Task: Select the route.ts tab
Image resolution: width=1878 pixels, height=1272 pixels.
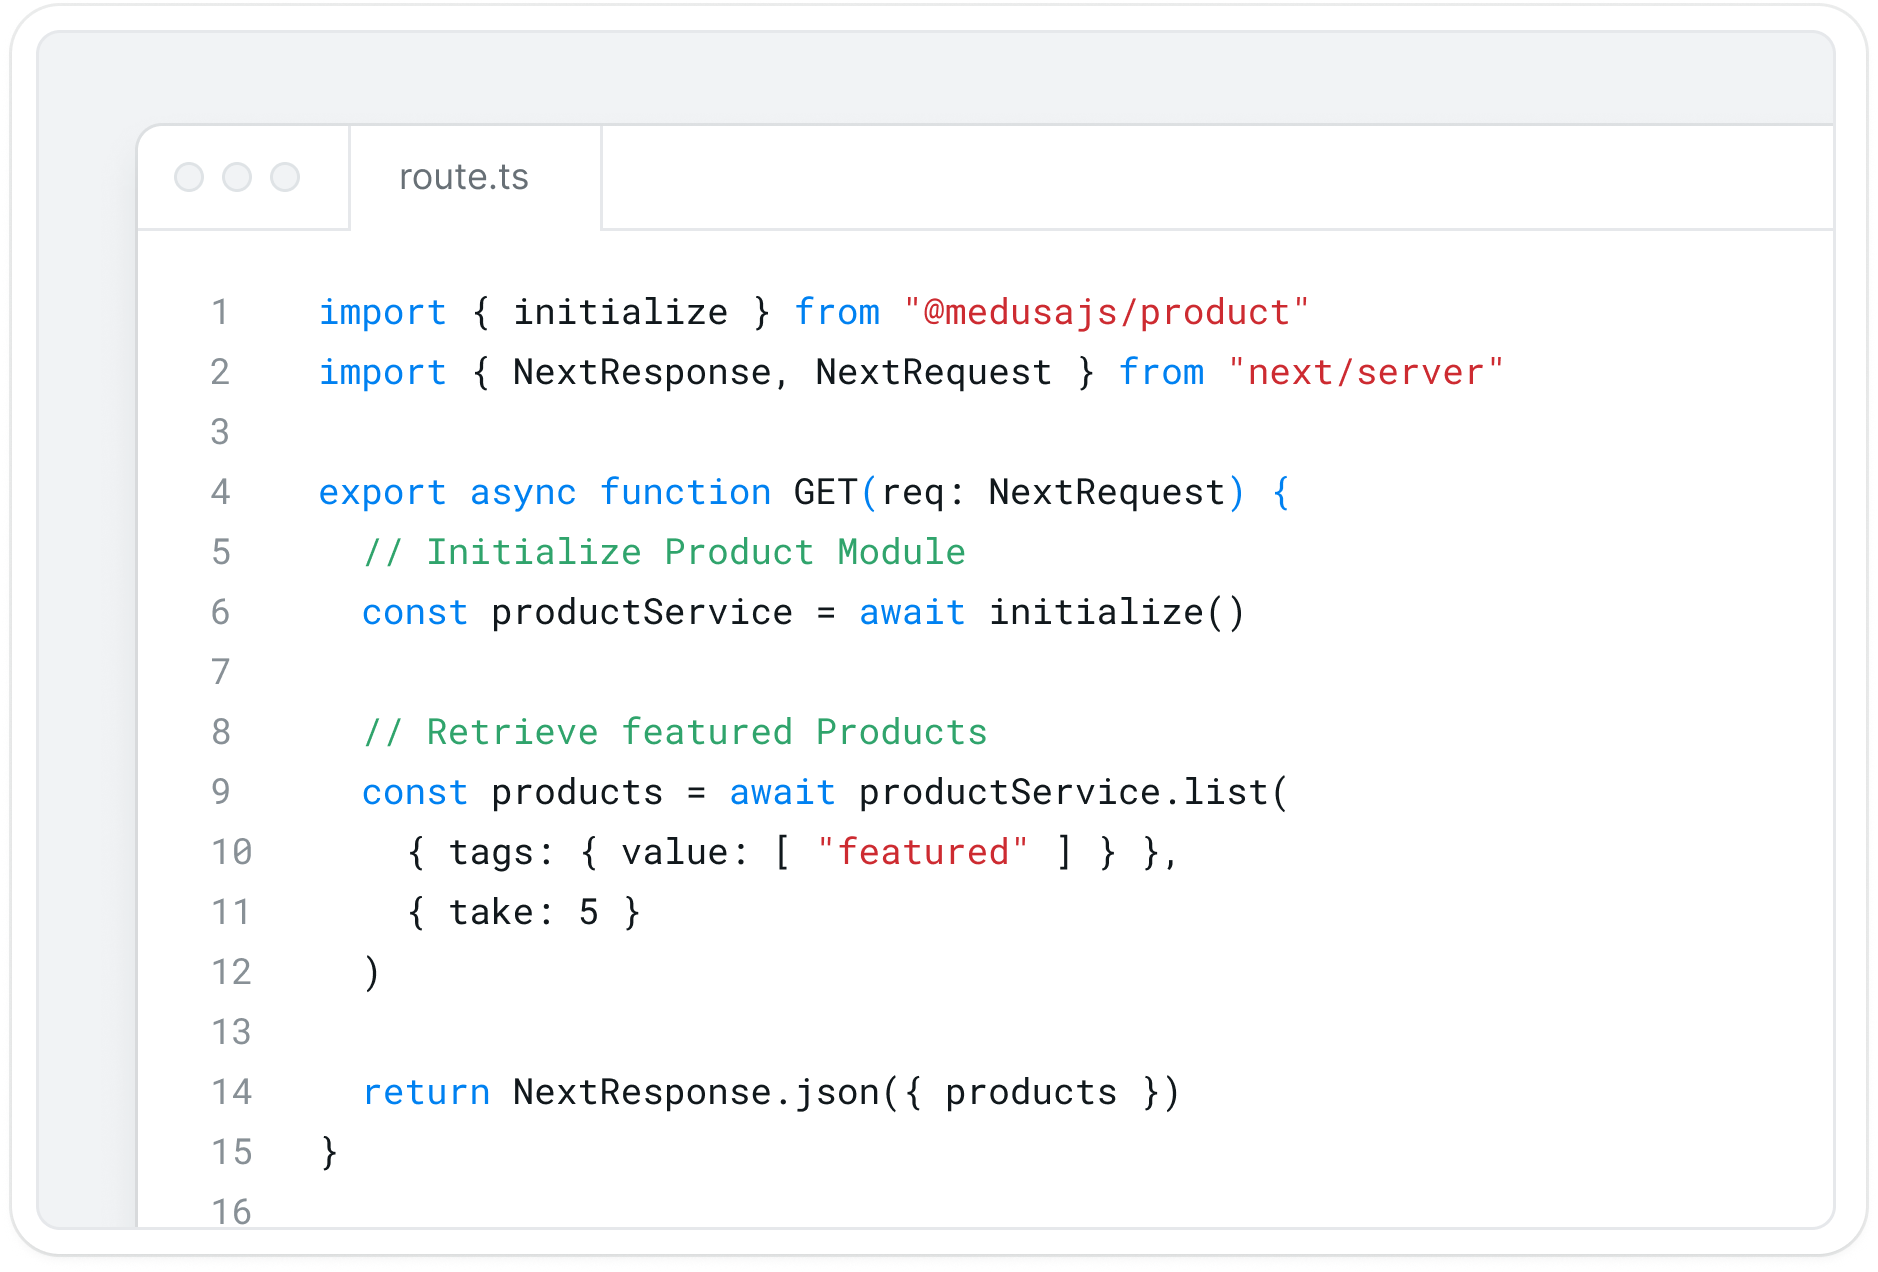Action: tap(475, 177)
